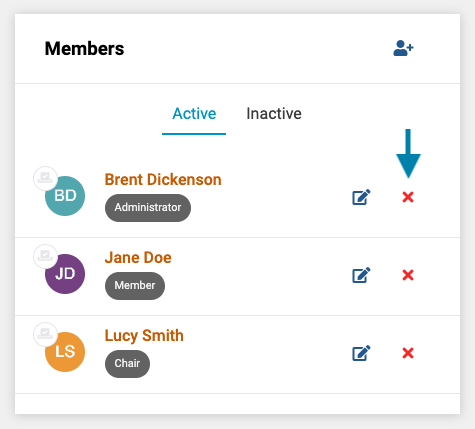Screen dimensions: 475x429
Task: Edit Lucy Smith's membership
Action: 361,353
